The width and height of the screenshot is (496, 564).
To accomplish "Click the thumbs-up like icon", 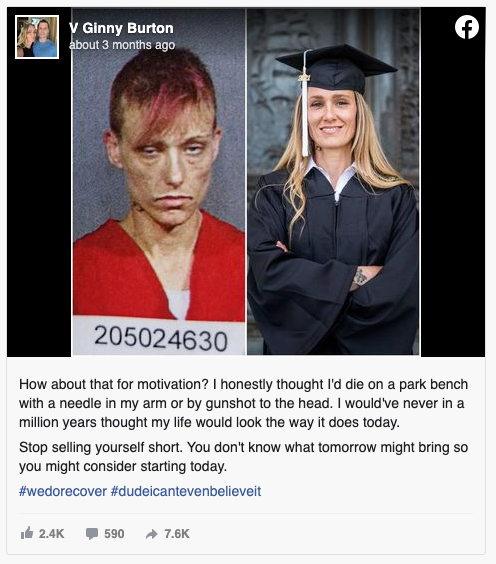I will (27, 533).
